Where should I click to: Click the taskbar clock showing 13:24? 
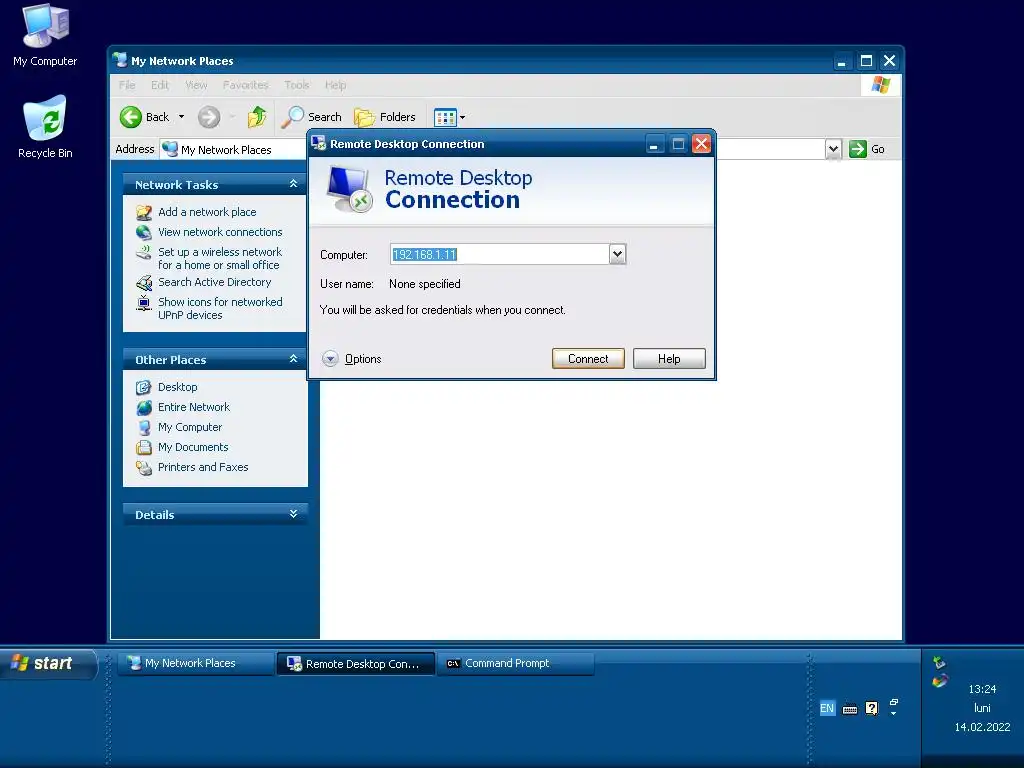(x=982, y=689)
